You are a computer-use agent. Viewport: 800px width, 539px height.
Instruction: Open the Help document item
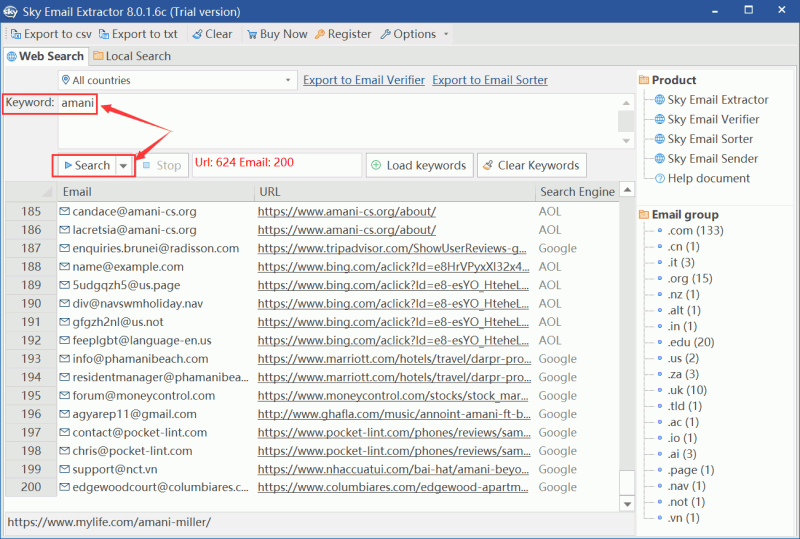(703, 179)
